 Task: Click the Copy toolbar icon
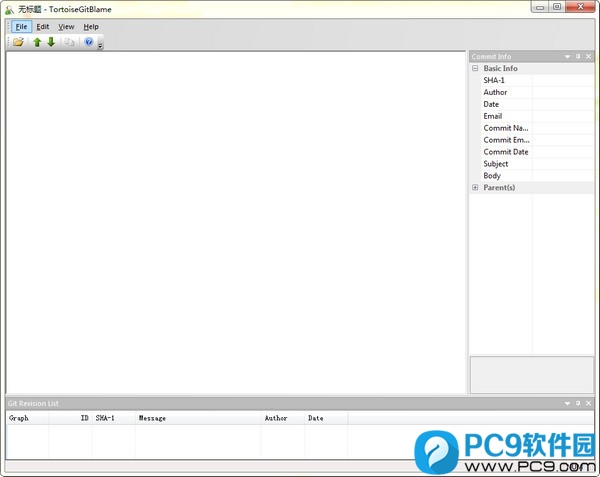(69, 42)
